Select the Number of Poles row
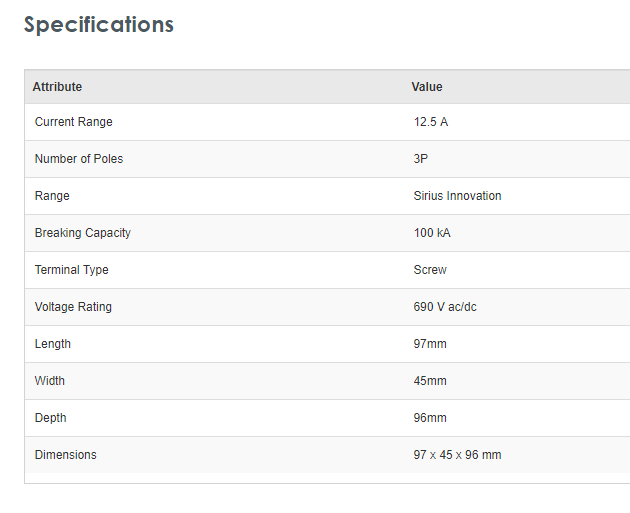Screen dimensions: 630x513 tap(79, 159)
